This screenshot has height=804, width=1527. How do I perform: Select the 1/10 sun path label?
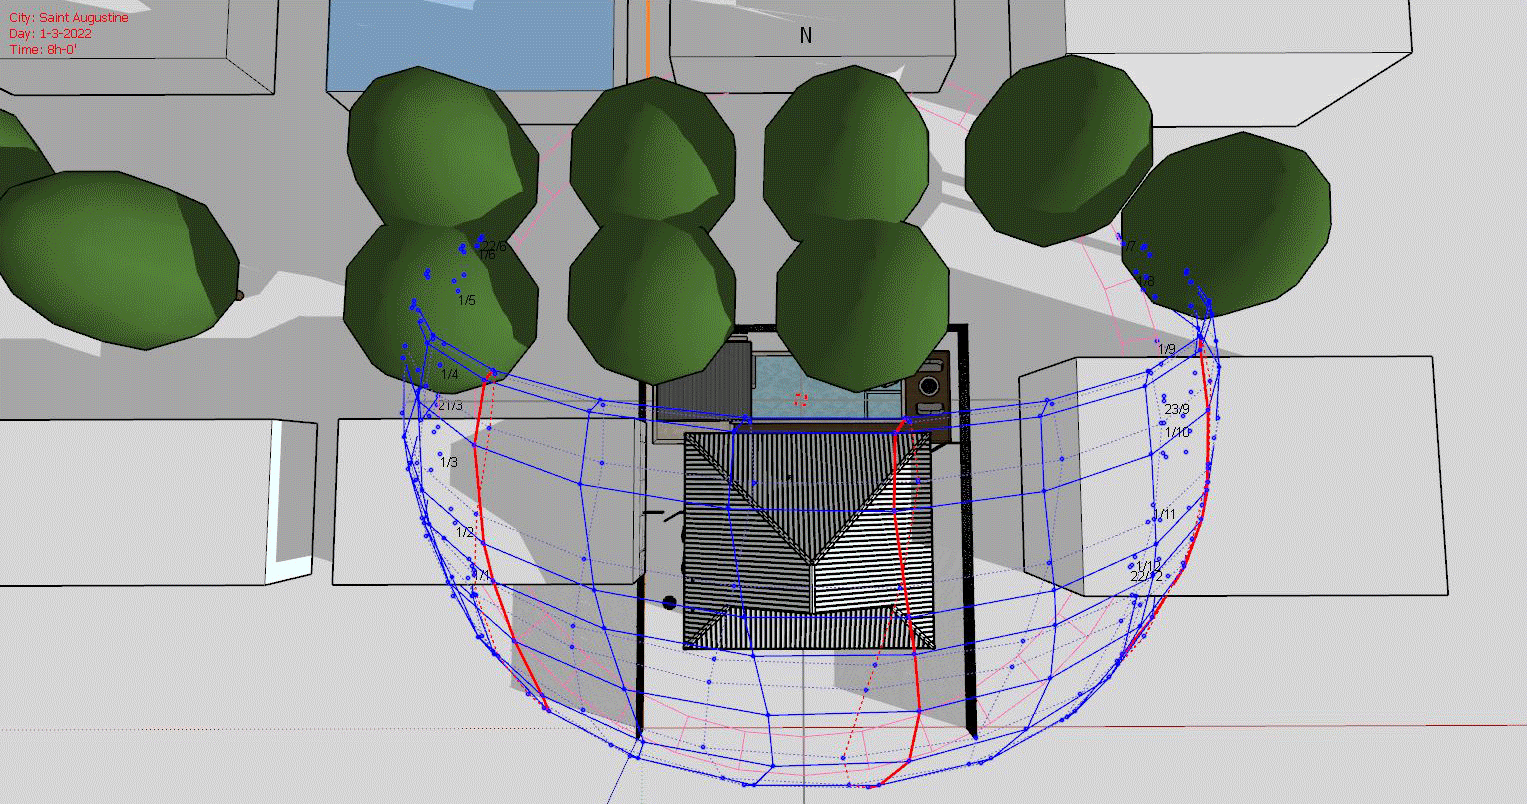pyautogui.click(x=1176, y=432)
